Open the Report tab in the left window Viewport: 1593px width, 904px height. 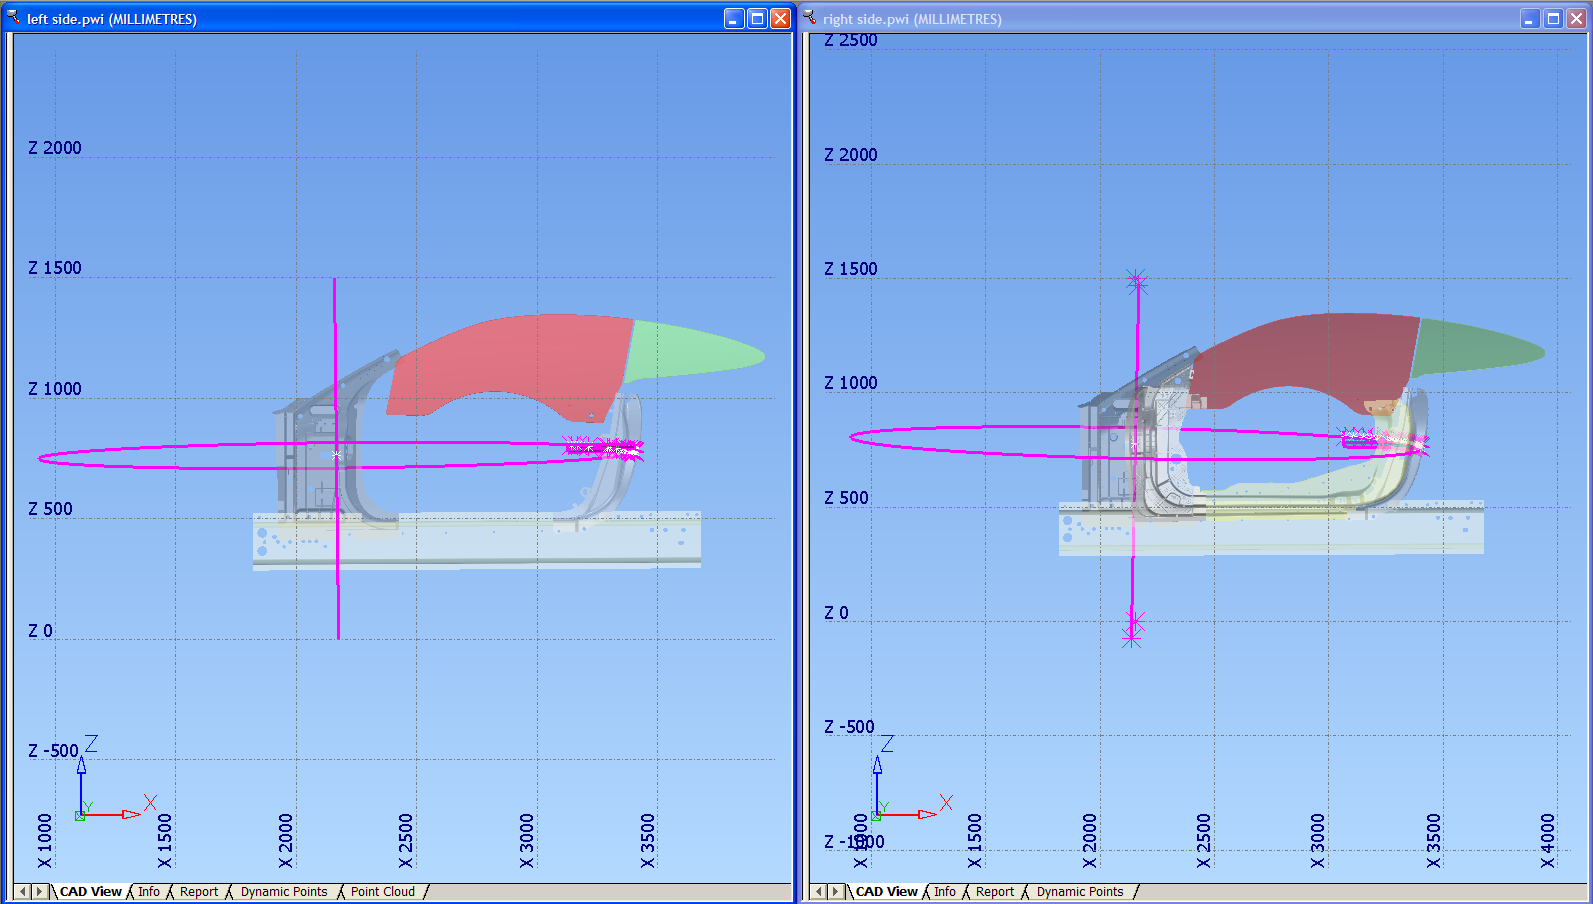click(199, 892)
